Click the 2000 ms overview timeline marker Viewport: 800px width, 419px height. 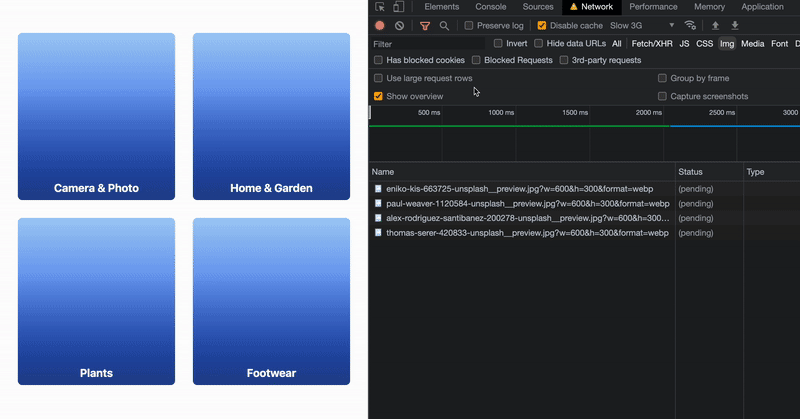point(648,113)
